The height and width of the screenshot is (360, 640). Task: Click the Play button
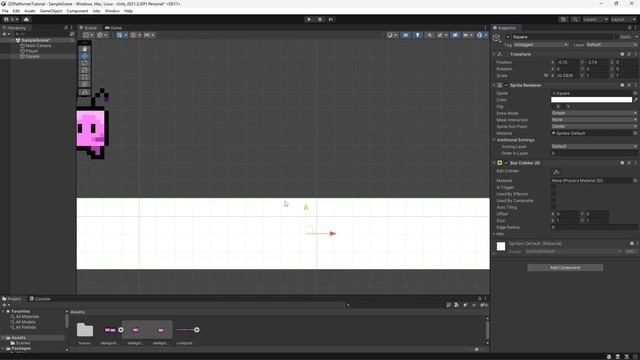[309, 19]
